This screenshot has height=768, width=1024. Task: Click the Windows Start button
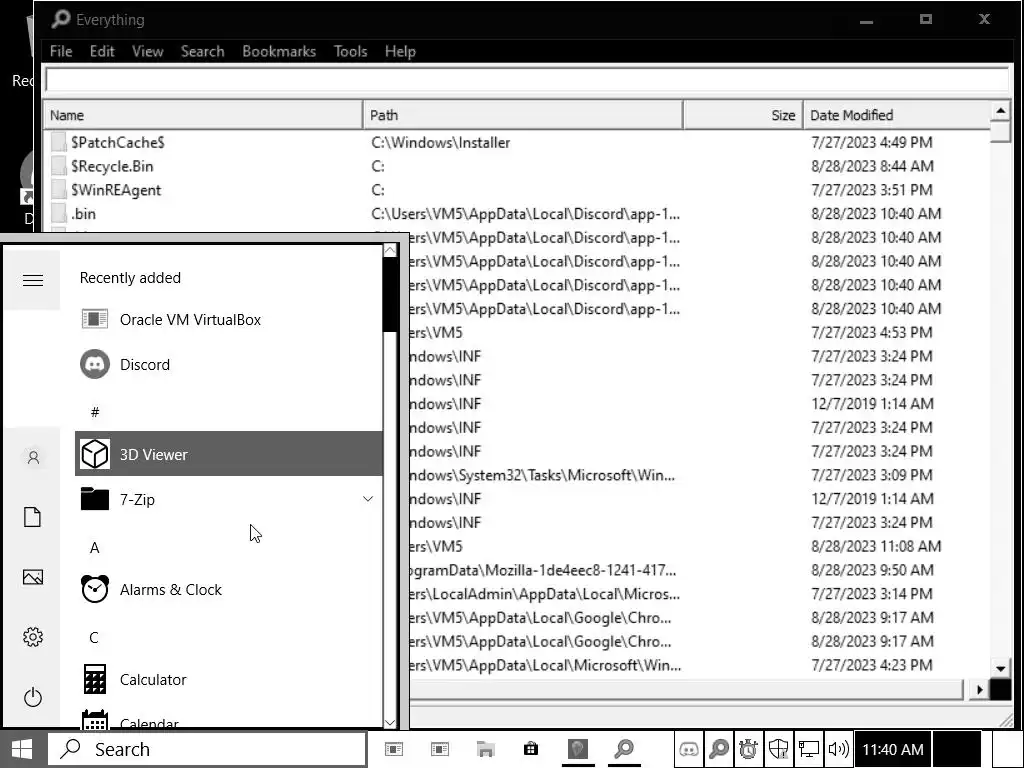pos(22,749)
